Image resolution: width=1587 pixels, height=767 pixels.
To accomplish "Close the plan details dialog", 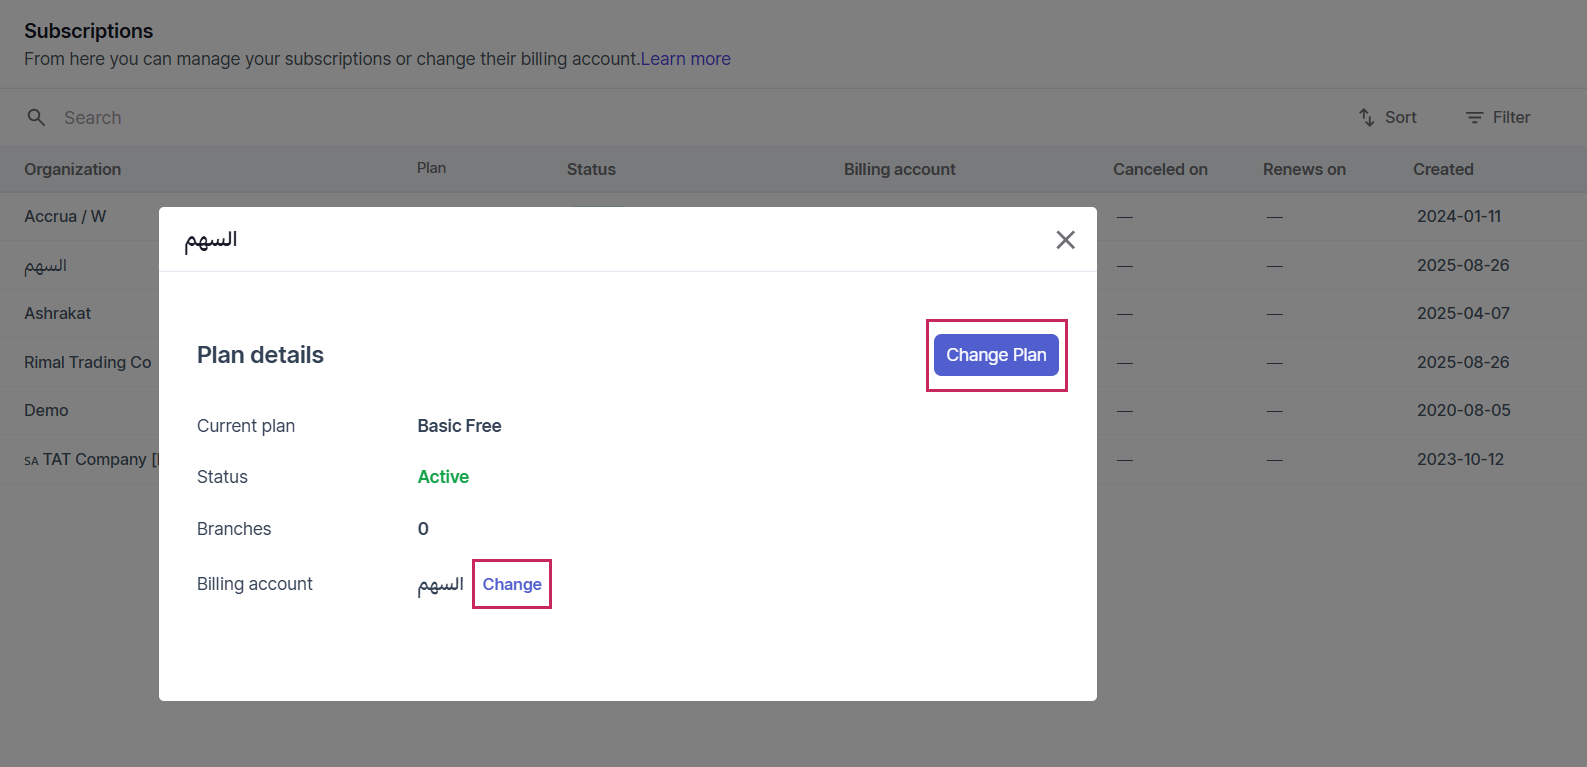I will (1065, 240).
